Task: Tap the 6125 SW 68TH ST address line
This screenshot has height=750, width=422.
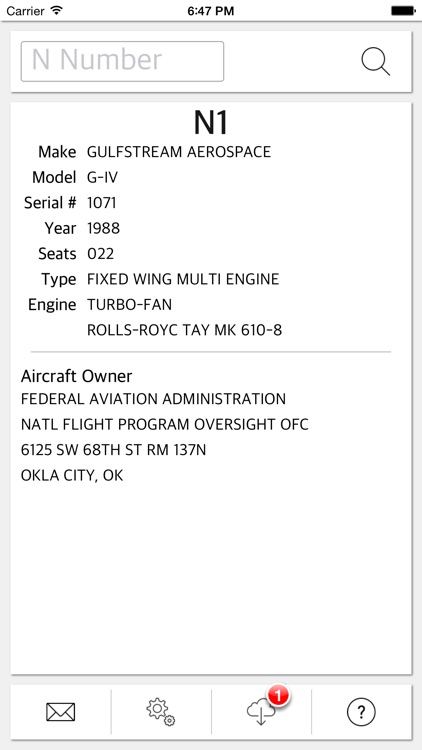Action: click(113, 450)
